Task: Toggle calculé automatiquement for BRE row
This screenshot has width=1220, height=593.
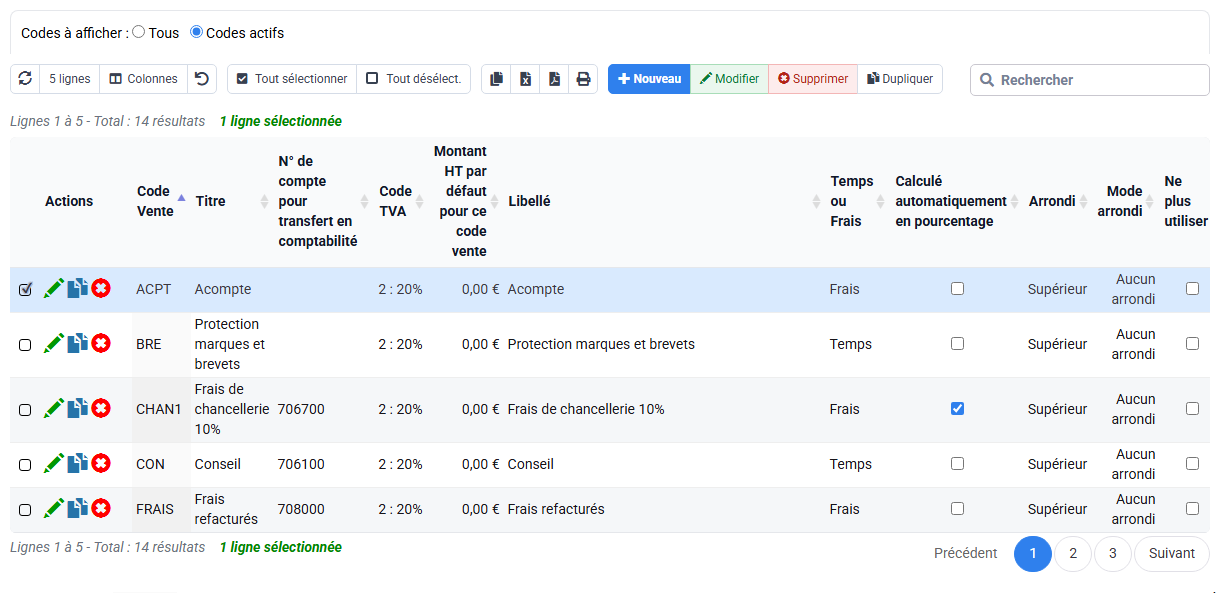Action: (957, 343)
